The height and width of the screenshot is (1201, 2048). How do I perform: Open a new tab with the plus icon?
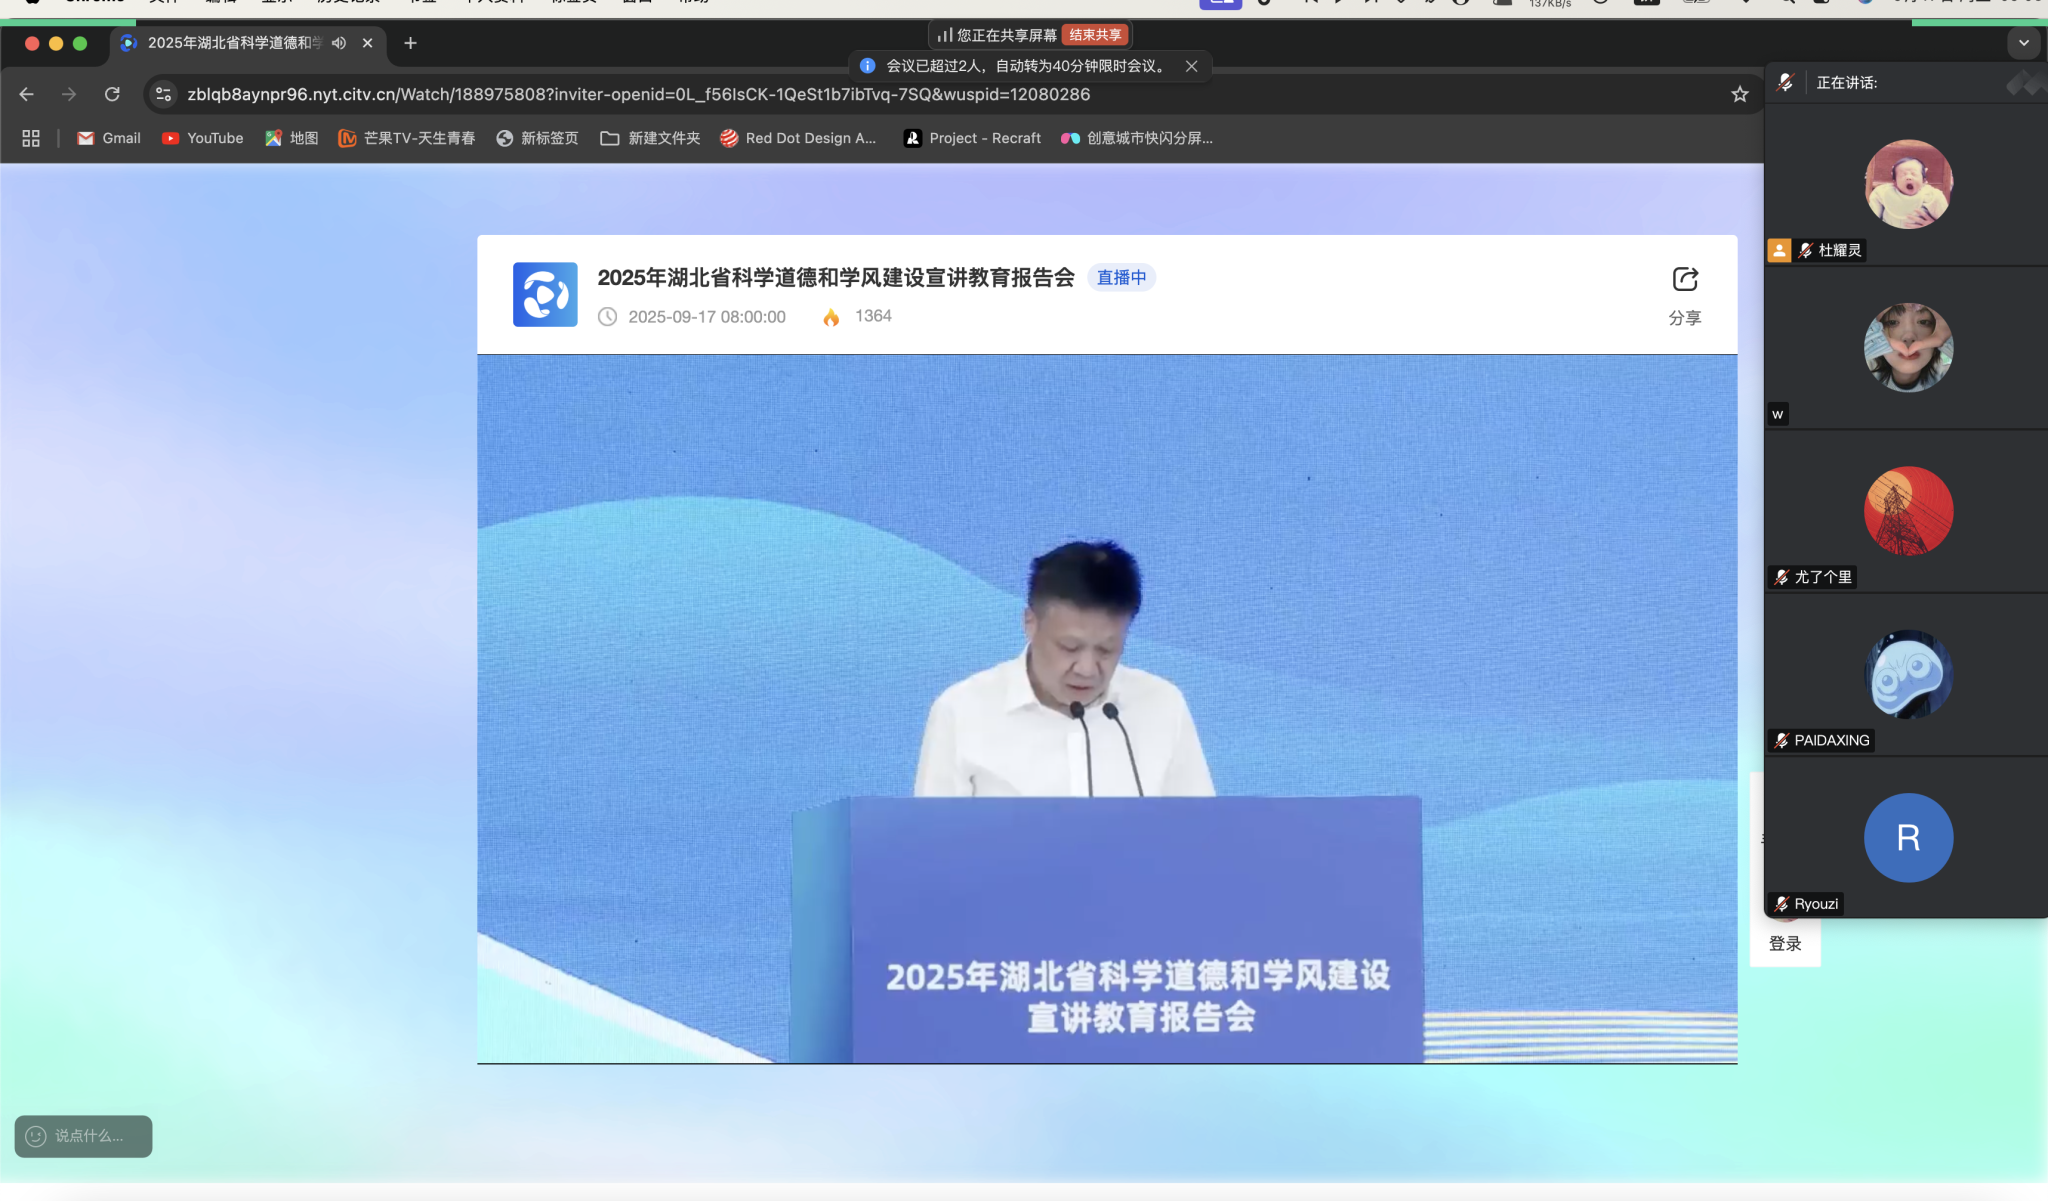pyautogui.click(x=410, y=43)
